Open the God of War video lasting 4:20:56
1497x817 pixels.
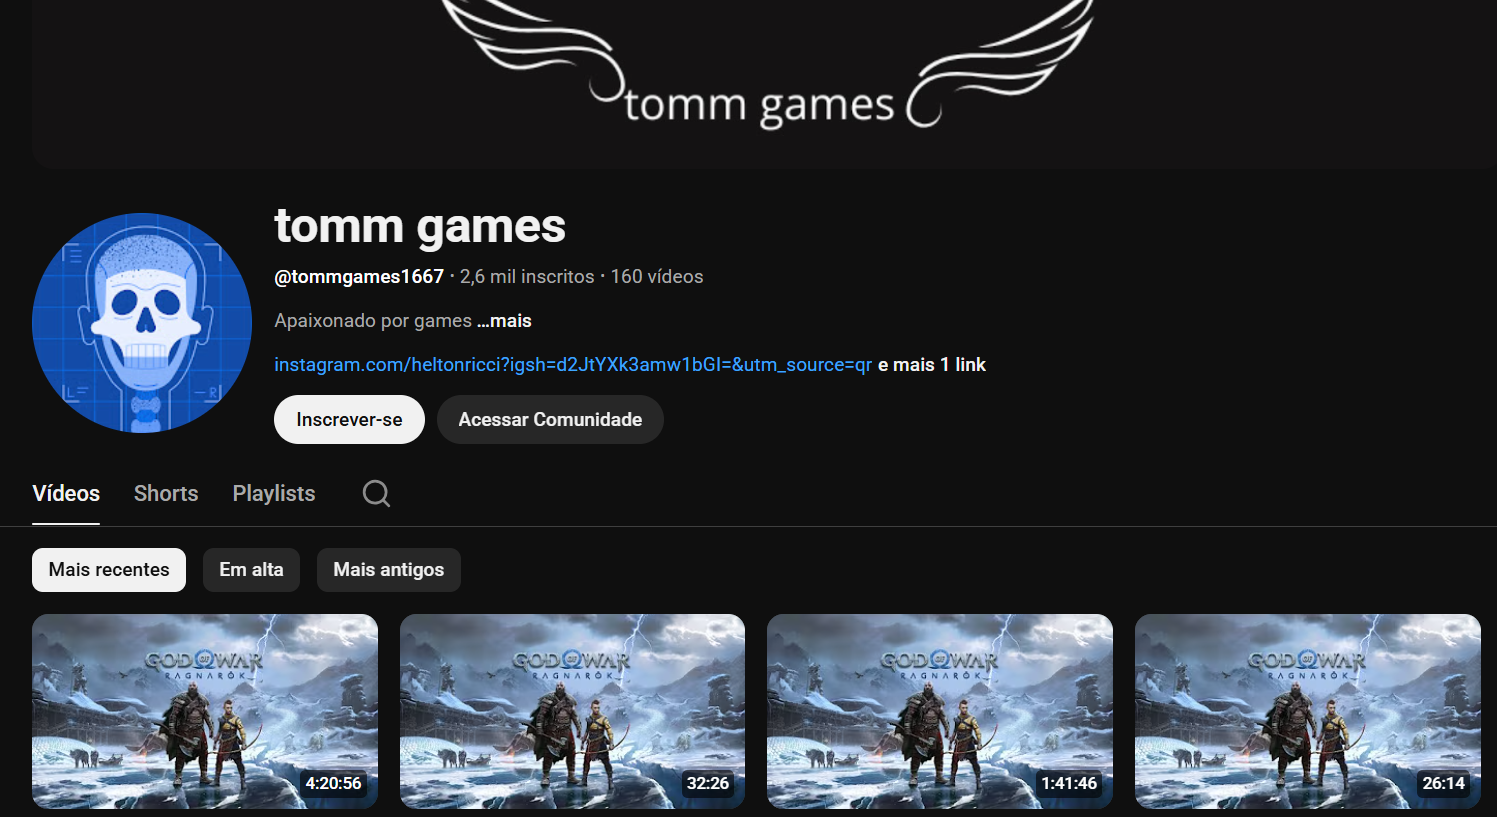[x=205, y=712]
